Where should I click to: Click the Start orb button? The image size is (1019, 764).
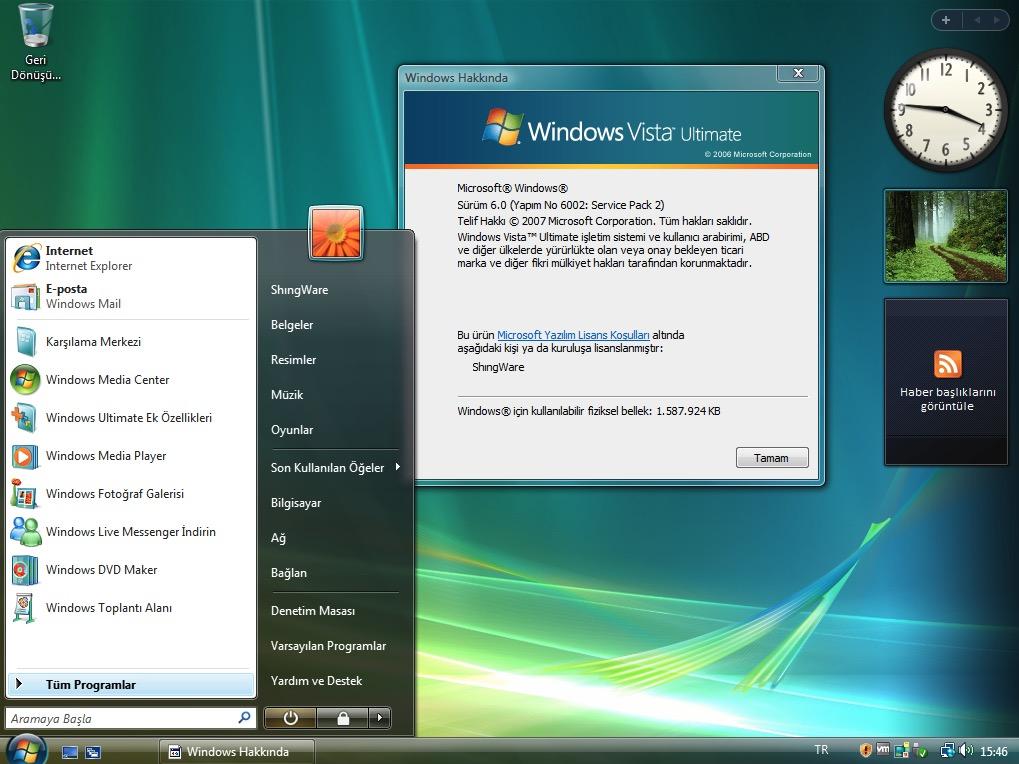coord(25,750)
